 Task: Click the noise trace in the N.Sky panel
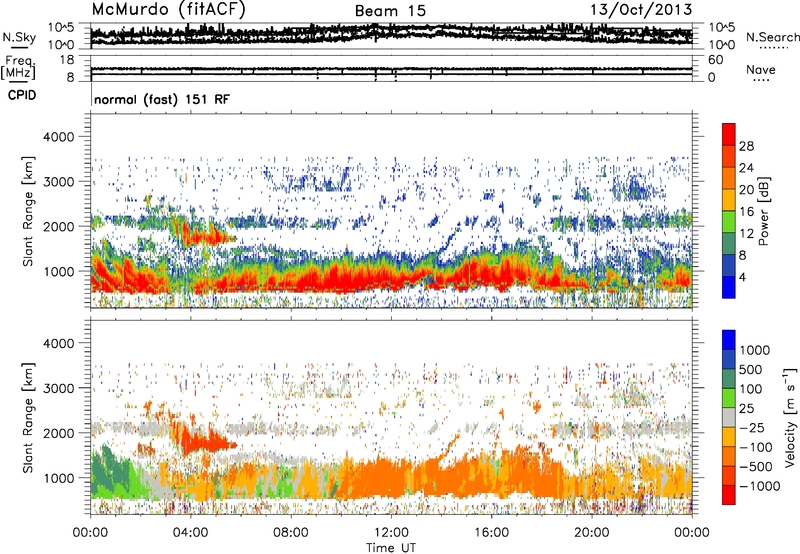coord(391,34)
